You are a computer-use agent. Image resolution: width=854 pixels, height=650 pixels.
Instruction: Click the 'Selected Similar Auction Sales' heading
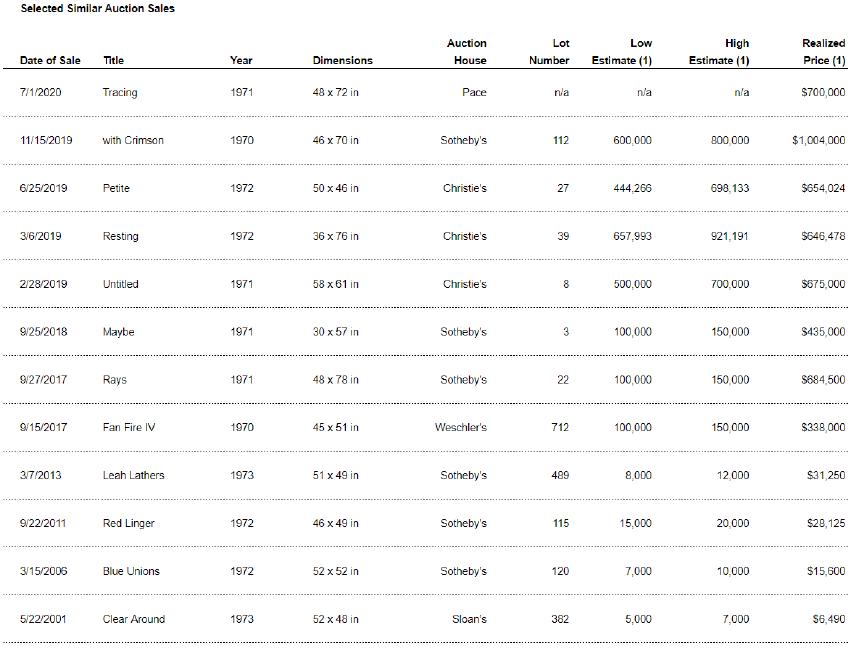coord(97,9)
